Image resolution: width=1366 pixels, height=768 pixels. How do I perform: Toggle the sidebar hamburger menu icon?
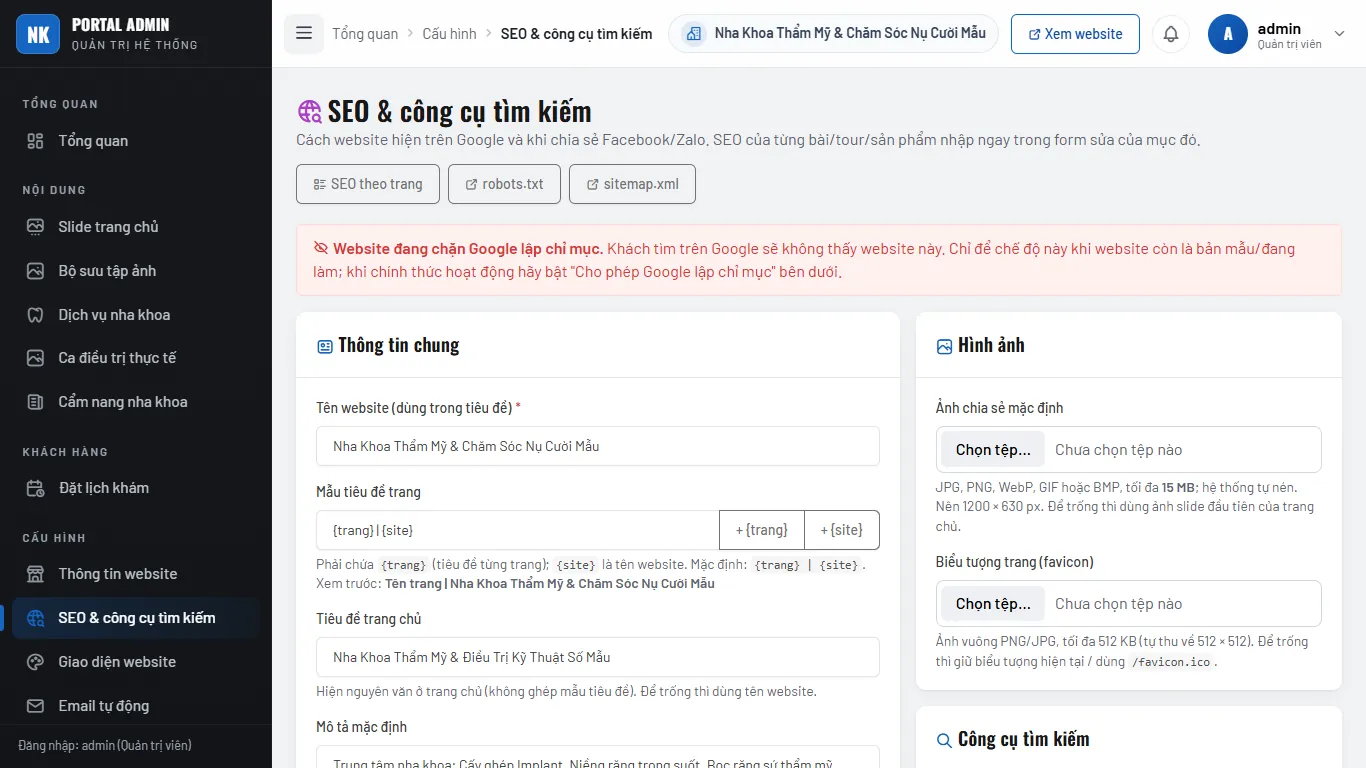pos(304,33)
